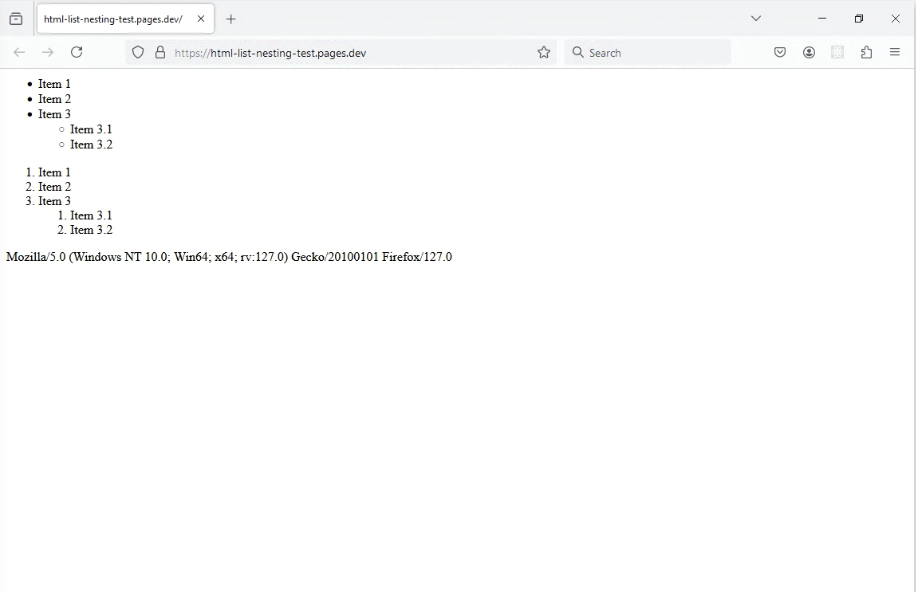This screenshot has height=592, width=916.
Task: Close the html-list-nesting-test tab
Action: [201, 19]
